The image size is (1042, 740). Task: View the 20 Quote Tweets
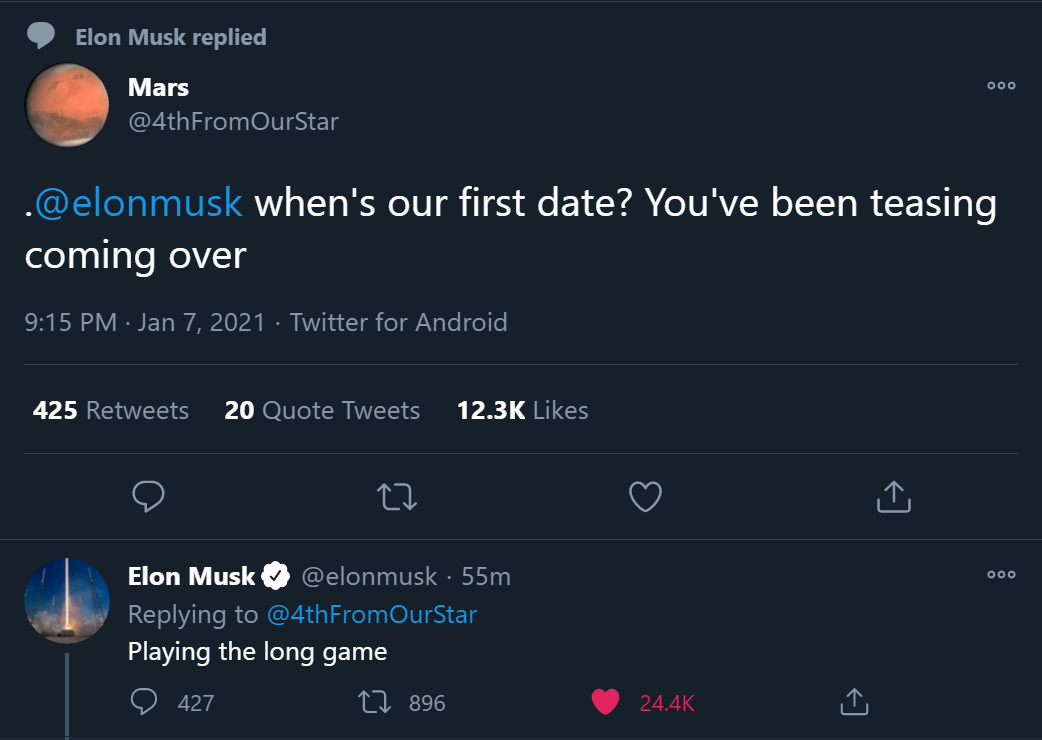point(322,410)
